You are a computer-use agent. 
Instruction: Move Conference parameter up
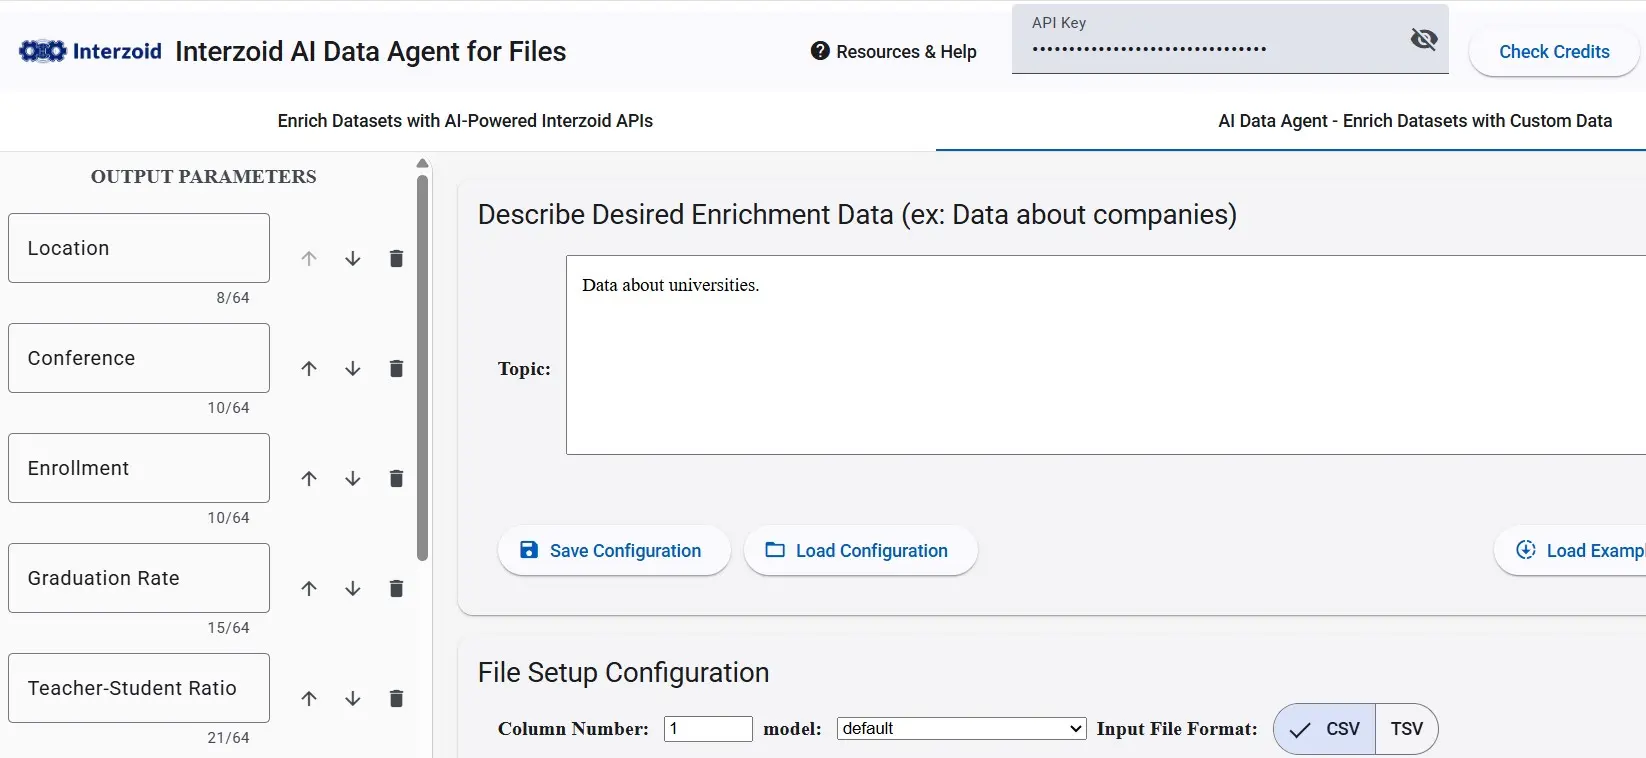309,369
